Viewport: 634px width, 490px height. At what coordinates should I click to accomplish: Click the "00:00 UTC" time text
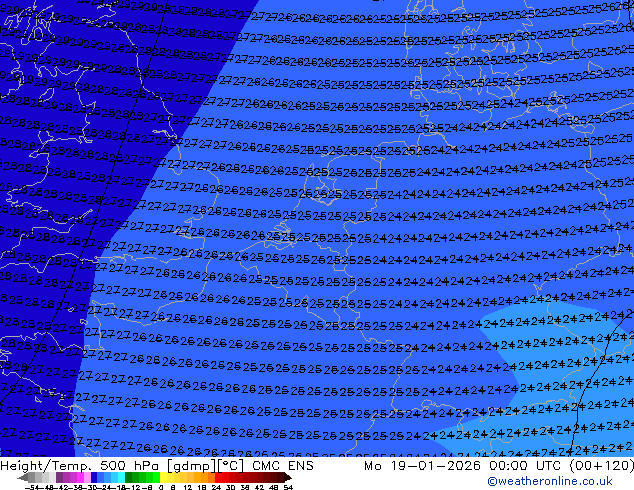[x=527, y=466]
